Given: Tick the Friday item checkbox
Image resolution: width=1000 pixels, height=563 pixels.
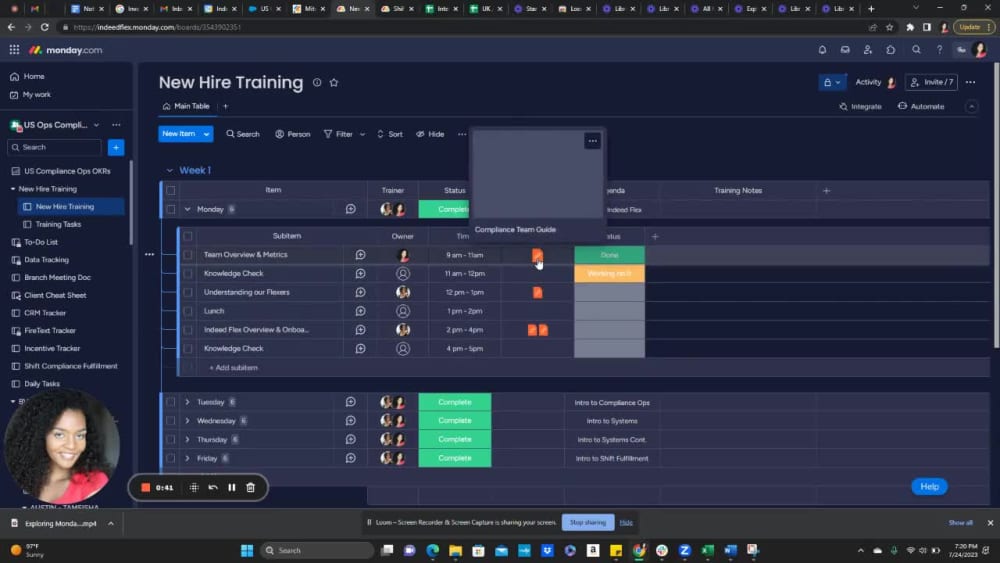Looking at the screenshot, I should tap(170, 458).
